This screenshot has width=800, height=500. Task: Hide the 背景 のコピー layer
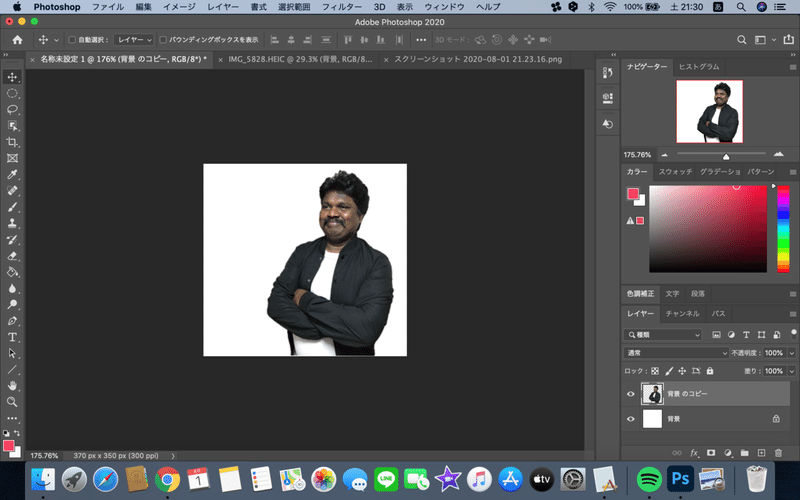pyautogui.click(x=630, y=394)
